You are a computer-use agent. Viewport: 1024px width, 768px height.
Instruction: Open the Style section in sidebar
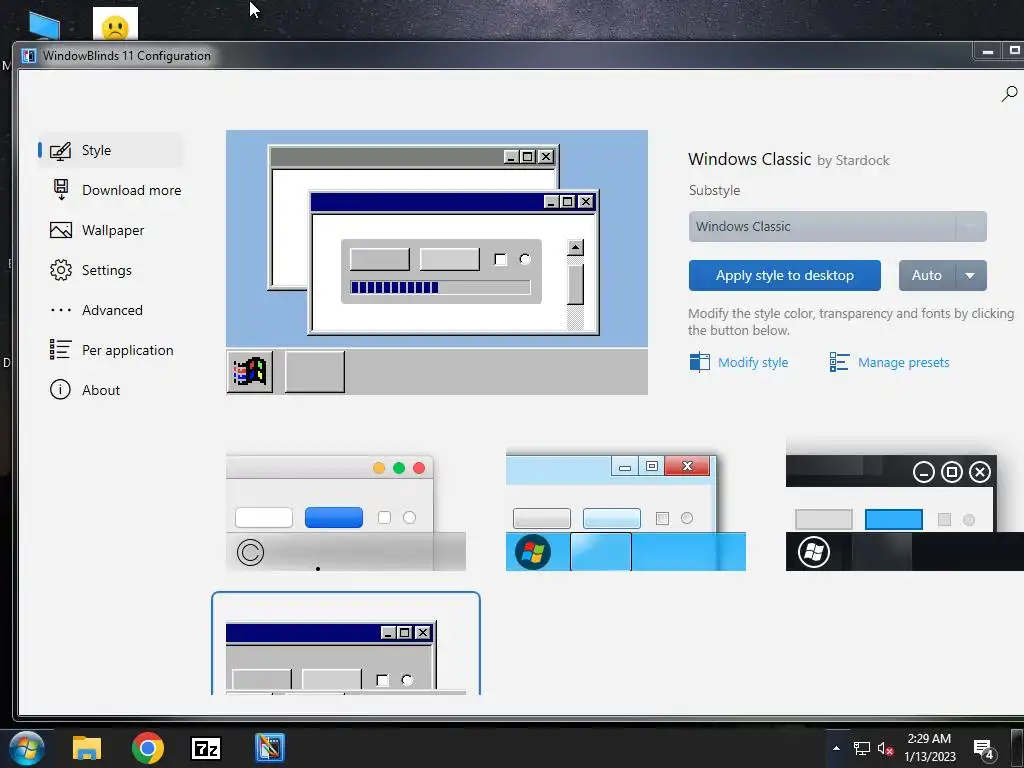click(110, 150)
